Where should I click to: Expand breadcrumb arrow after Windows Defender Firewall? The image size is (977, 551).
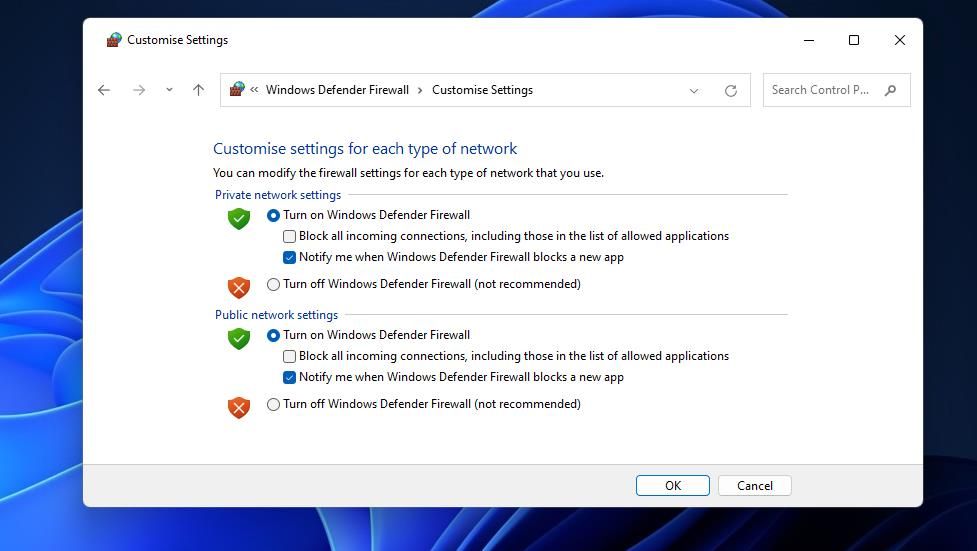click(420, 90)
